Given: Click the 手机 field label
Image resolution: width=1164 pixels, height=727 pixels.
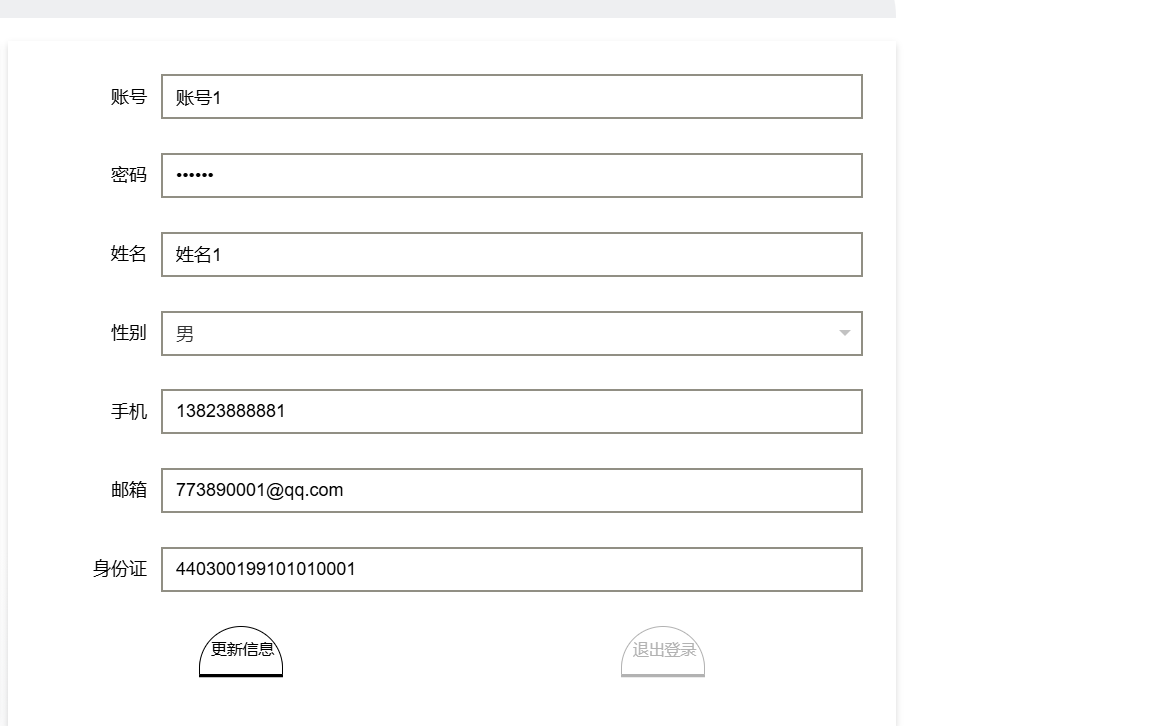Looking at the screenshot, I should pyautogui.click(x=128, y=411).
